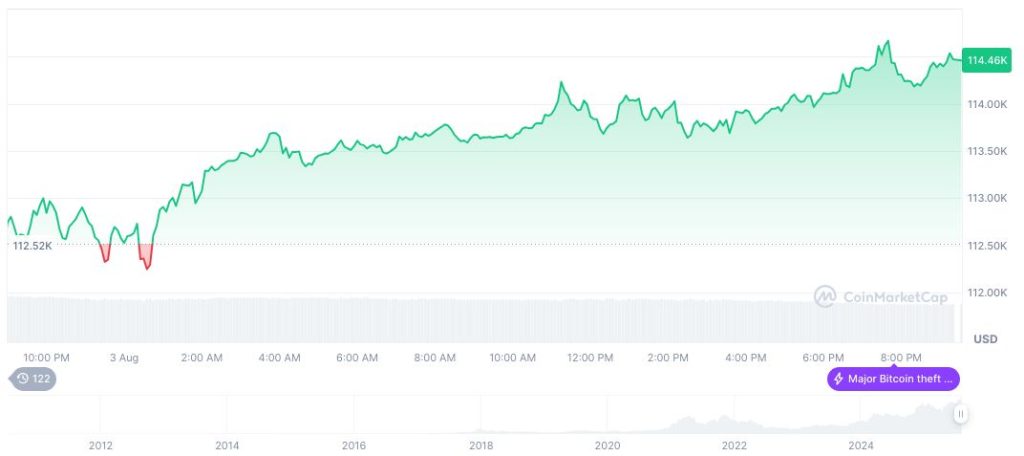Screen dimensions: 1024x456
Task: Click the 8:00 PM time axis label
Action: 900,357
